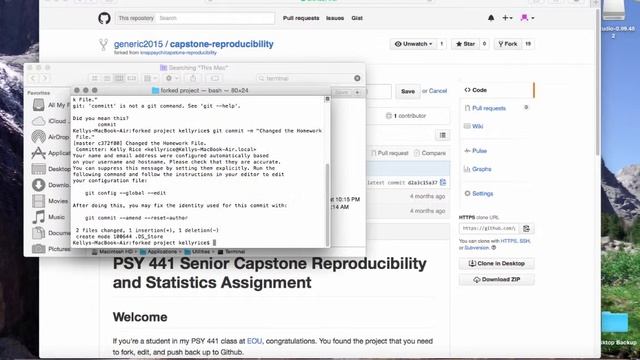Viewport: 640px width, 360px height.
Task: Expand the plus create-new menu
Action: [507, 18]
